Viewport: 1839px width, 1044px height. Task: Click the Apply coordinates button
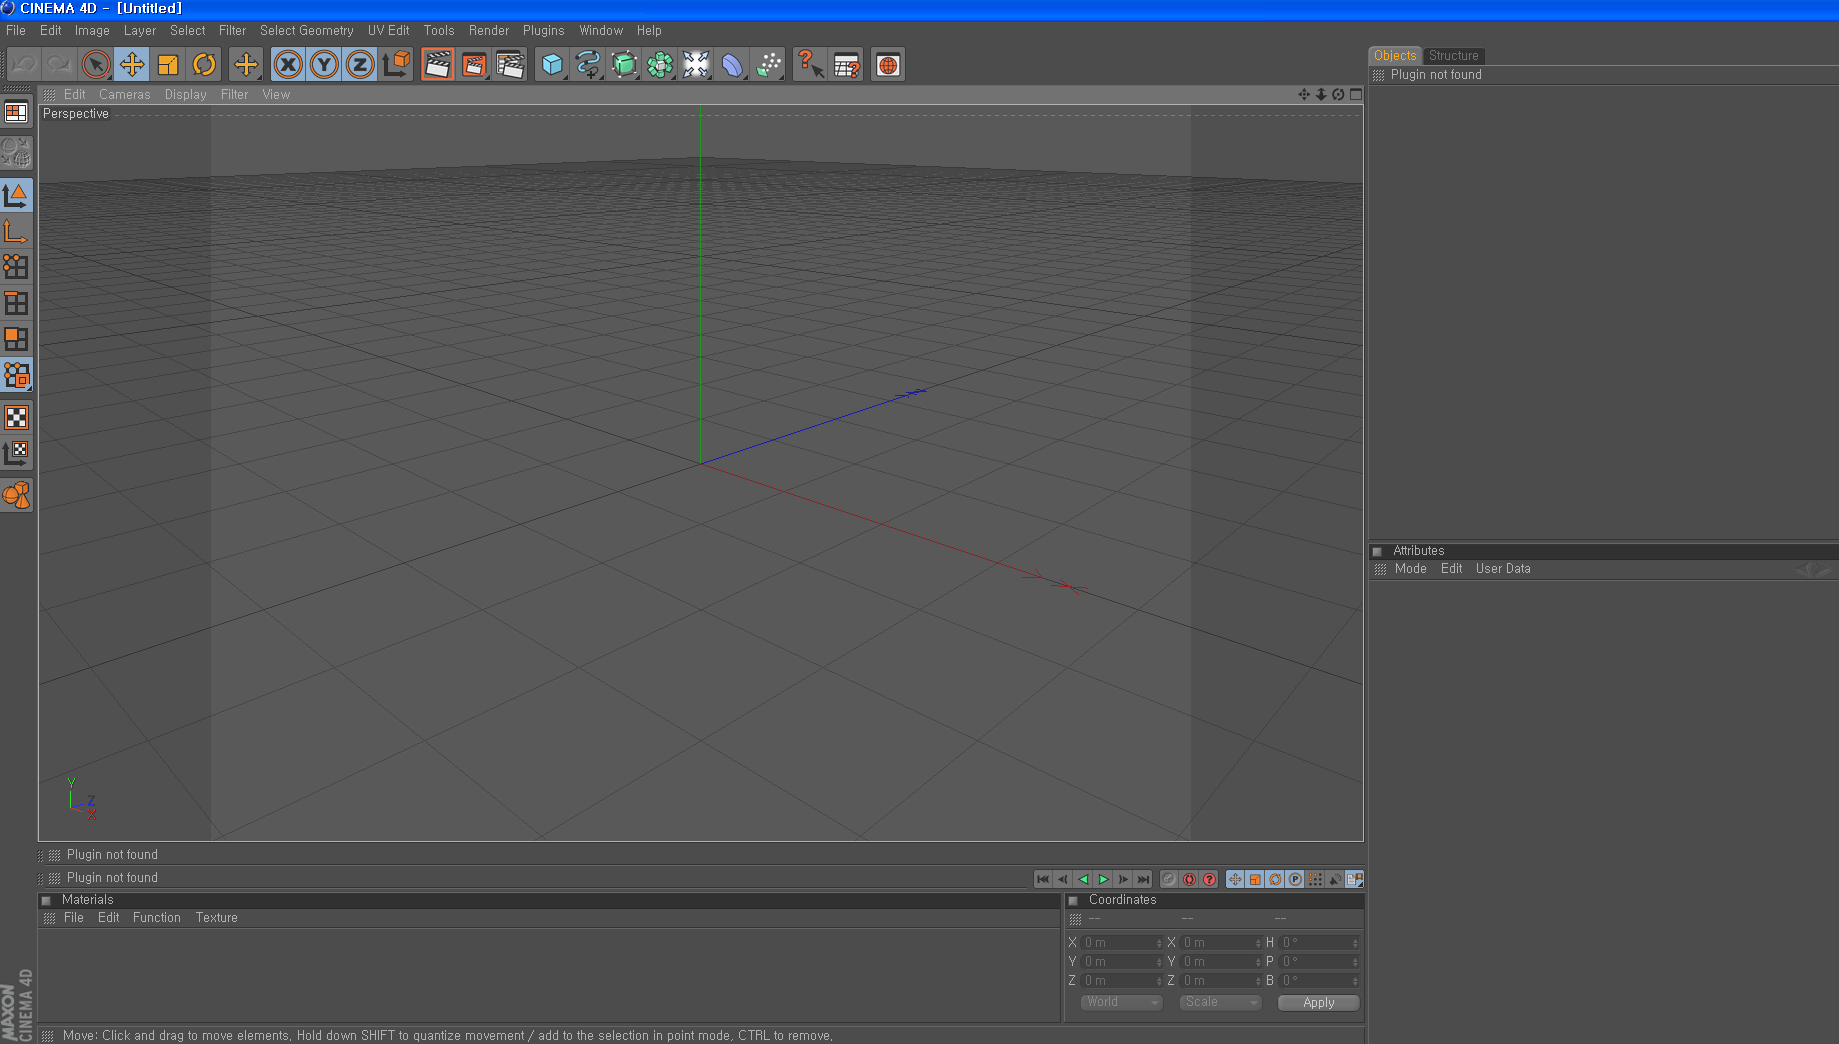coord(1319,1003)
